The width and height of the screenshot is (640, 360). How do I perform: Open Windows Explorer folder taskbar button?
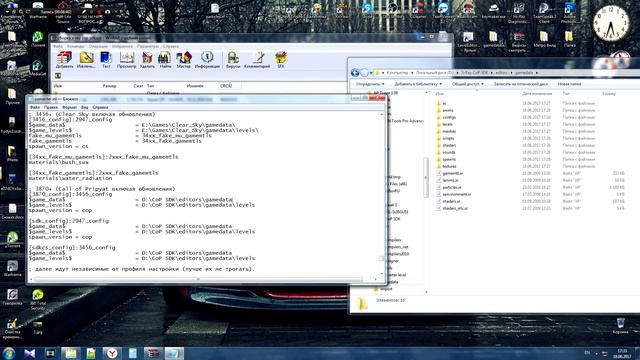click(x=71, y=353)
